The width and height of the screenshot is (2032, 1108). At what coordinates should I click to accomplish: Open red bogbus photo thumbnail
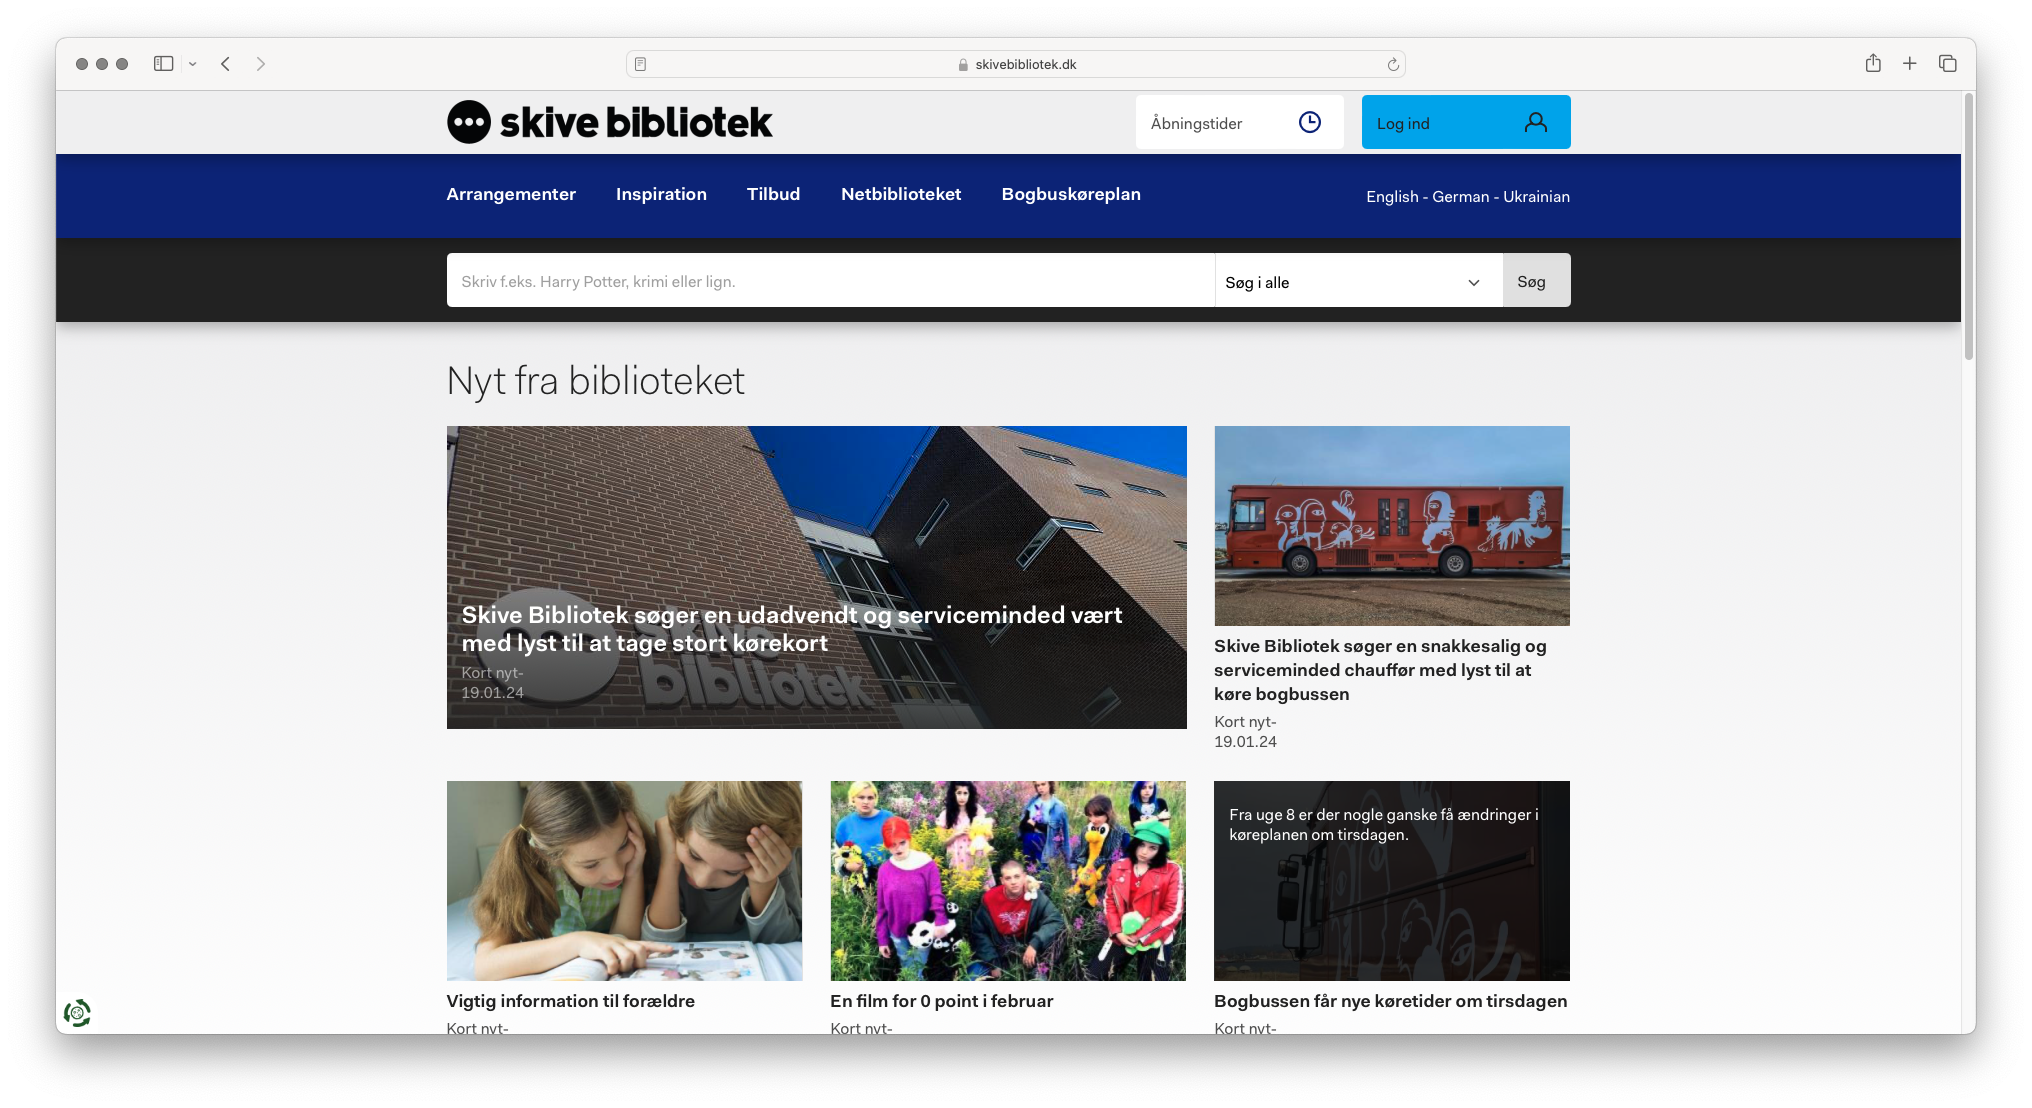(x=1391, y=526)
